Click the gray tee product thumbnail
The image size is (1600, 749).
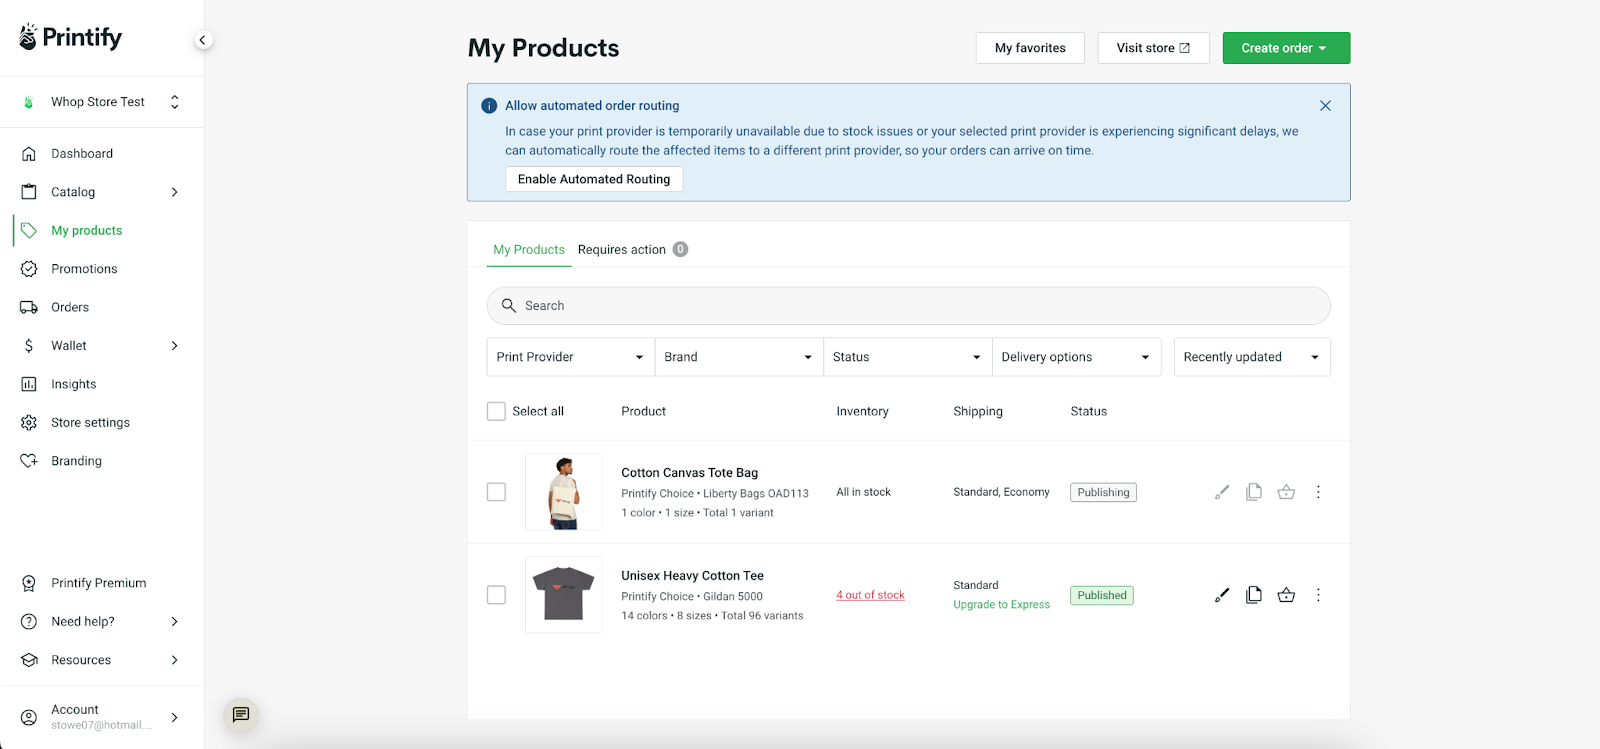pos(564,595)
